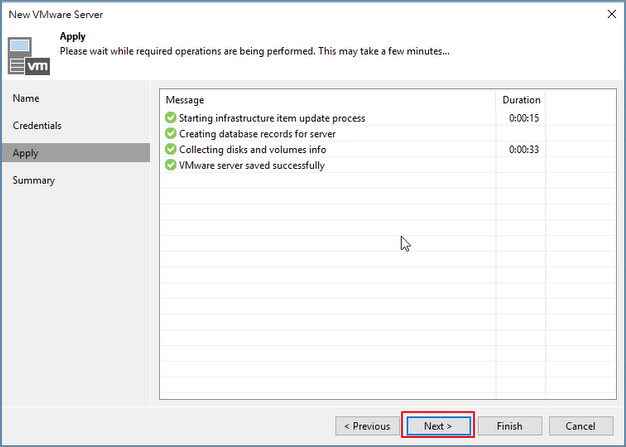Click success icon for Creating database records
Screen dimensions: 626x447
coord(170,133)
